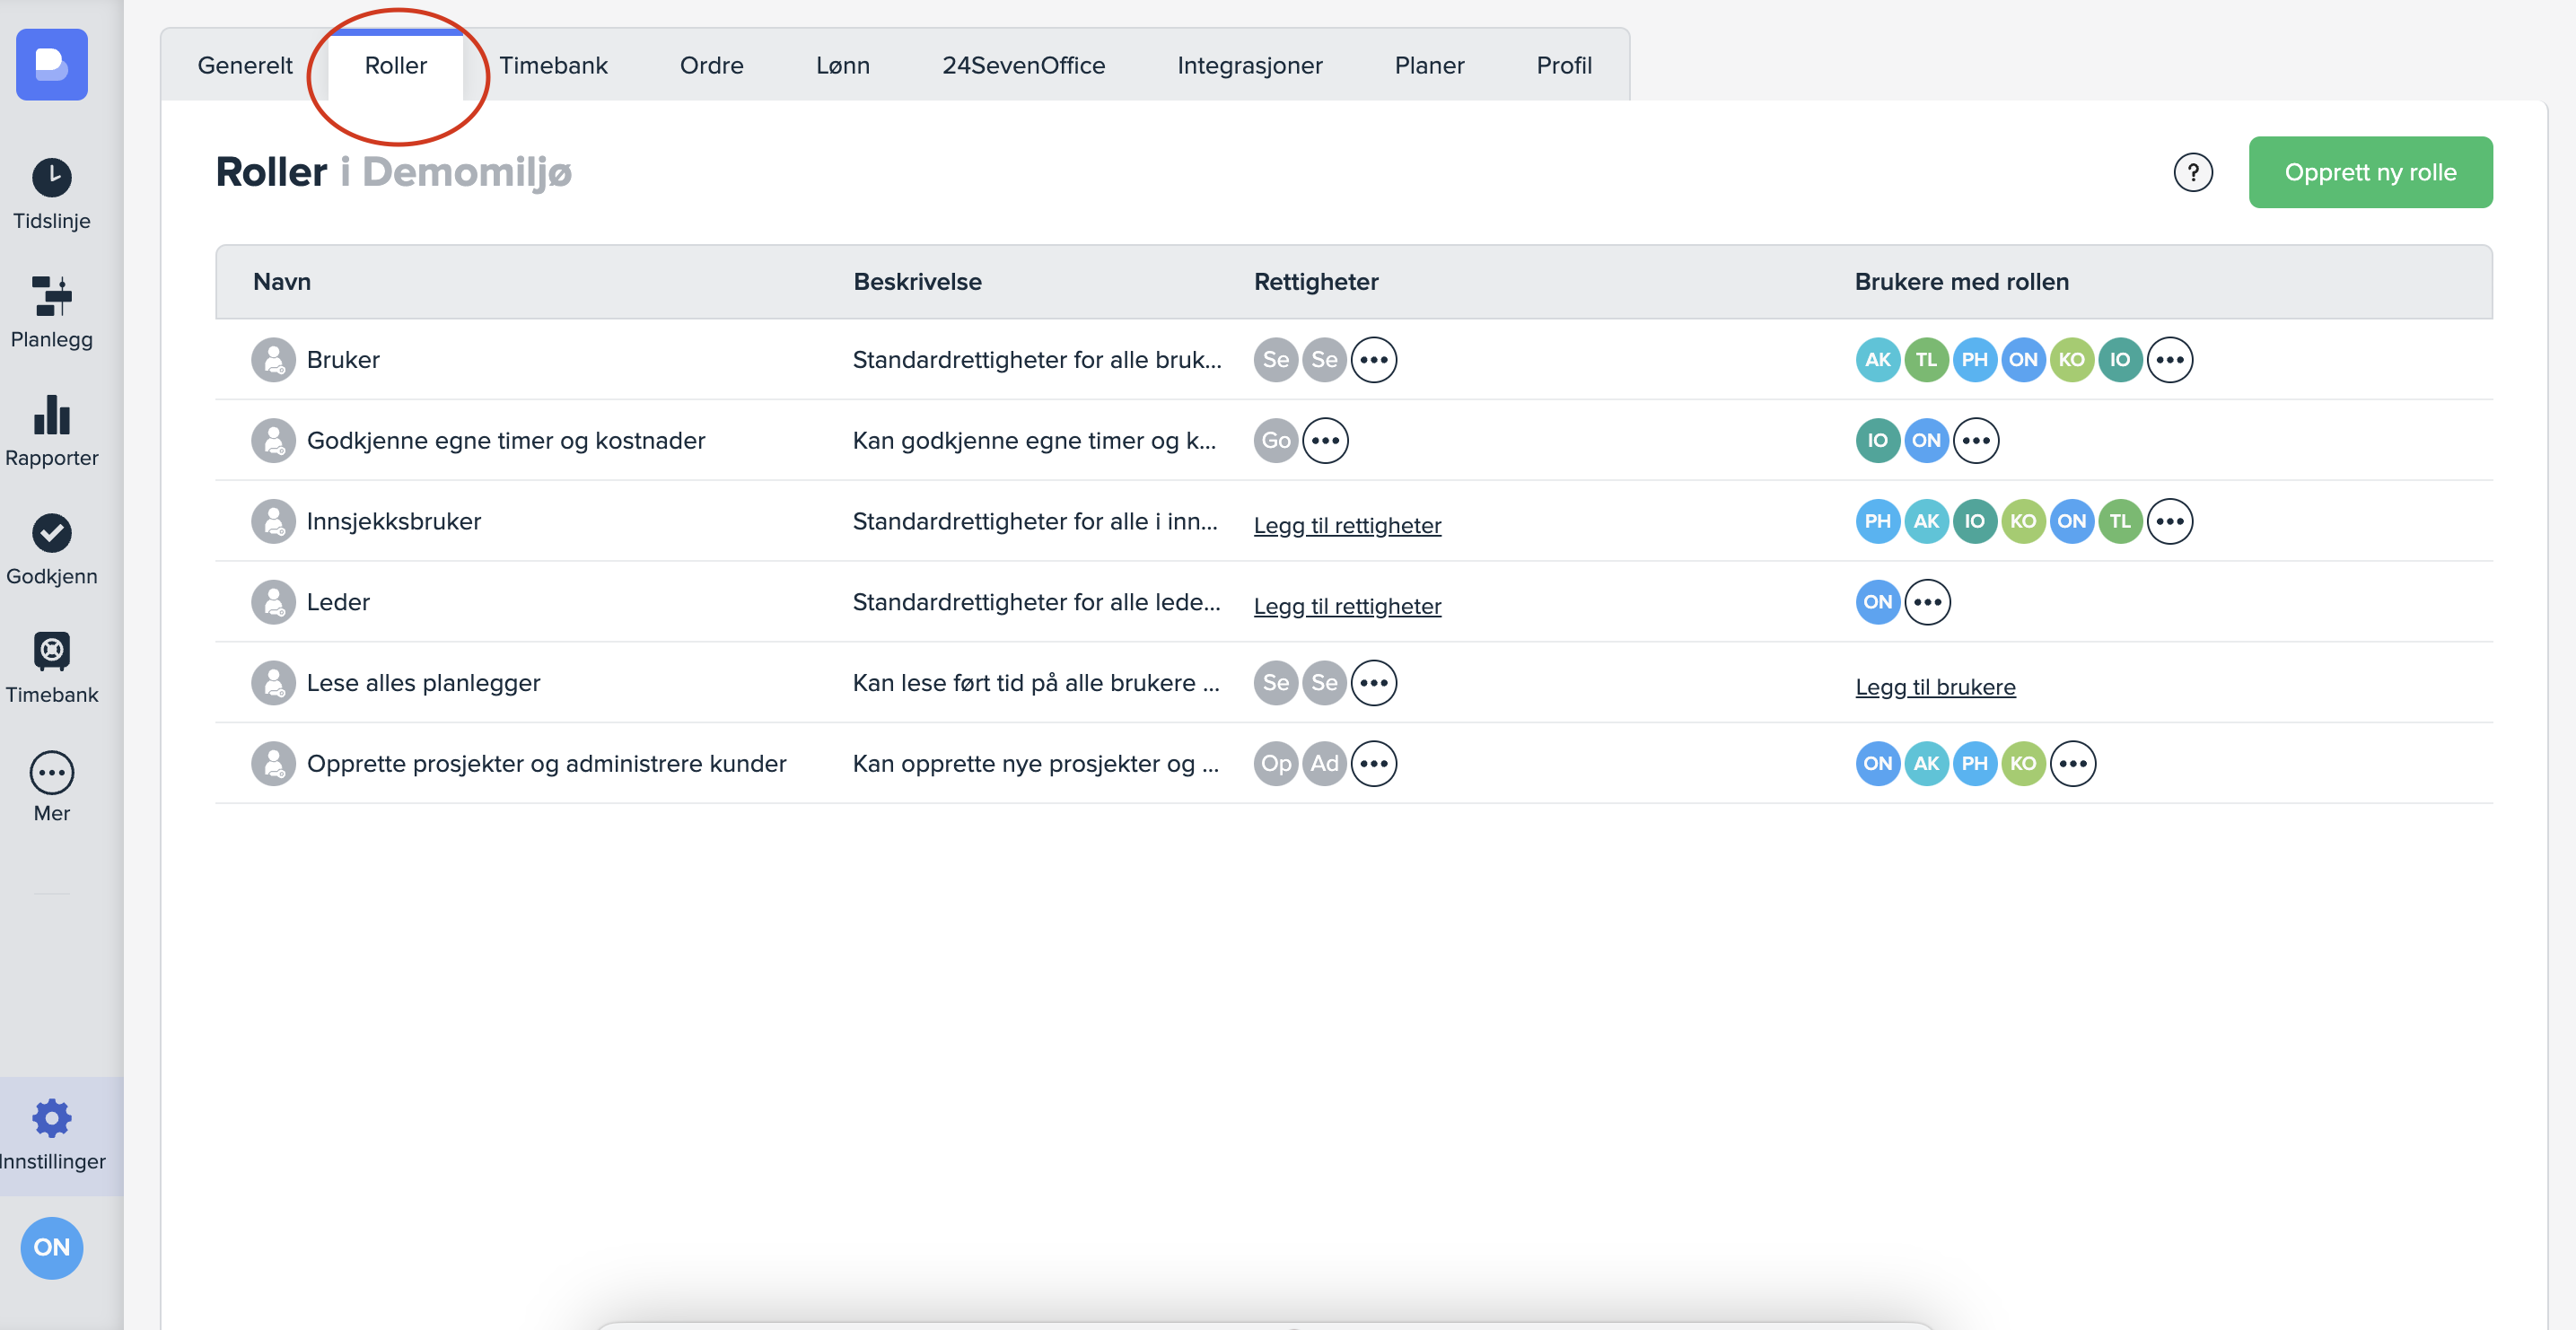Click the ON user avatar in sidebar

[x=51, y=1247]
